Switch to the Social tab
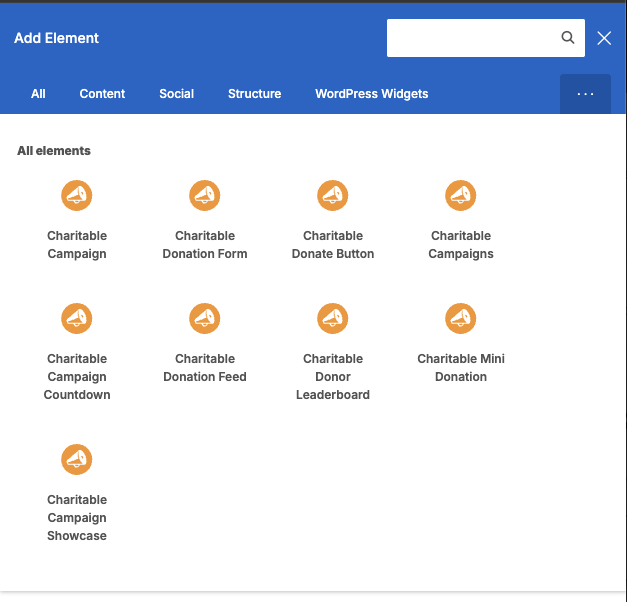 [176, 94]
